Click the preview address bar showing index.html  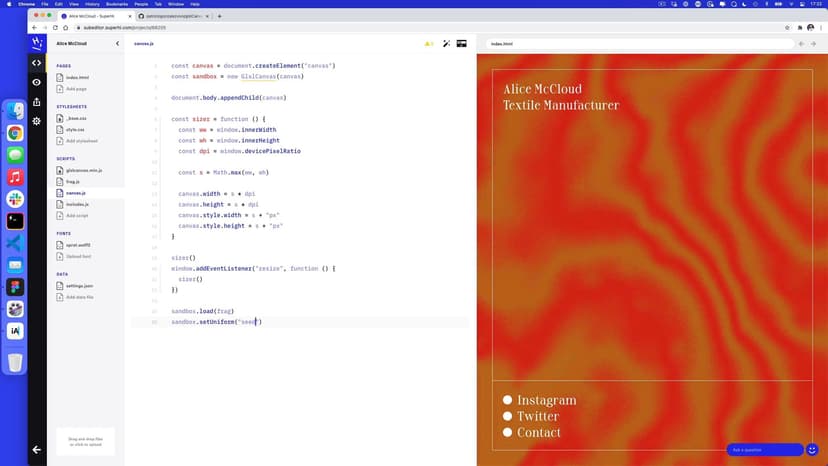coord(640,44)
